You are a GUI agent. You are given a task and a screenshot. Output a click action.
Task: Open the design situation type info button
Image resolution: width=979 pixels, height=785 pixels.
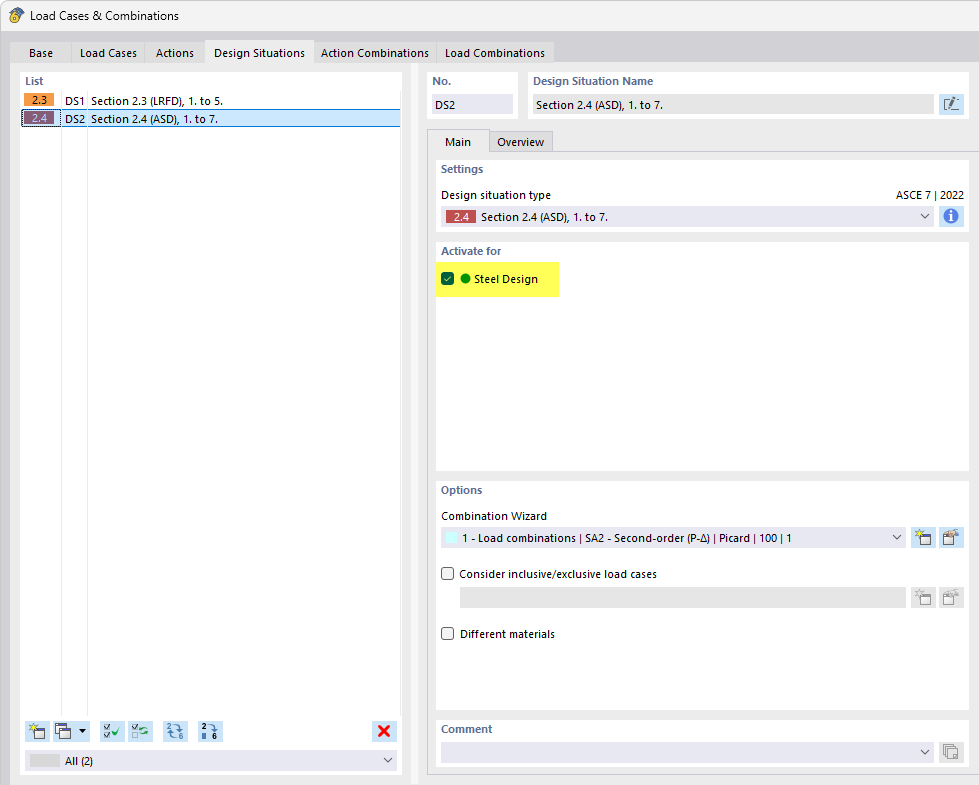pyautogui.click(x=951, y=216)
